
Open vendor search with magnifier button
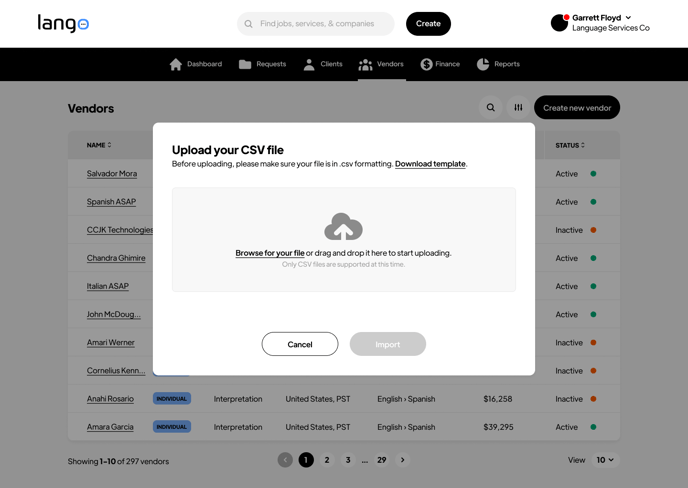click(x=491, y=108)
